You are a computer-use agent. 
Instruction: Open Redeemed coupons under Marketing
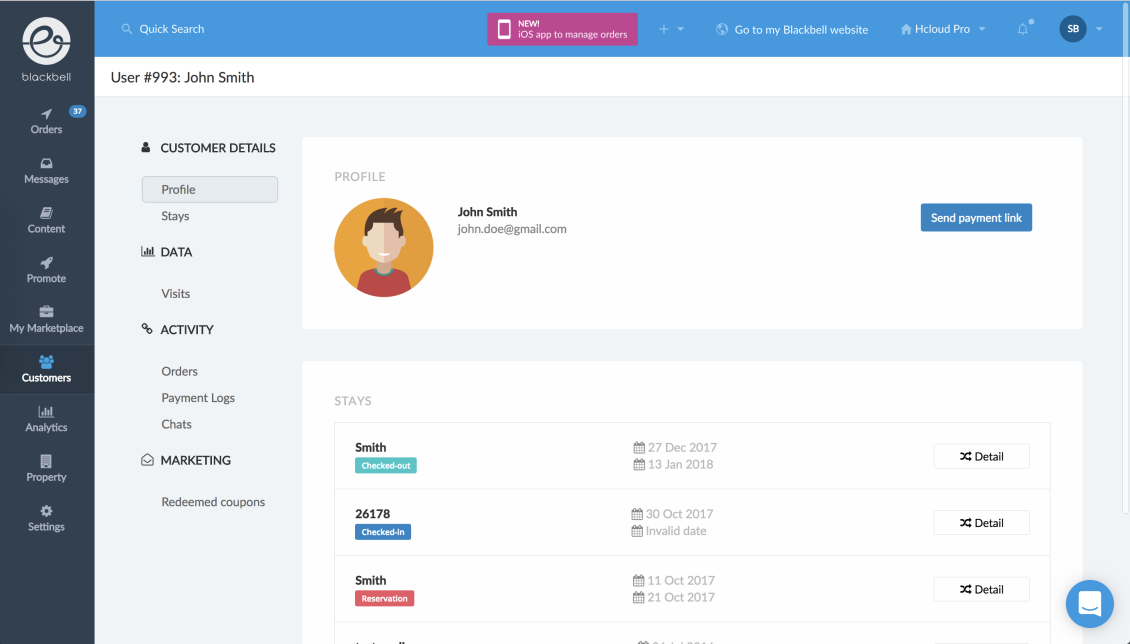click(x=213, y=502)
